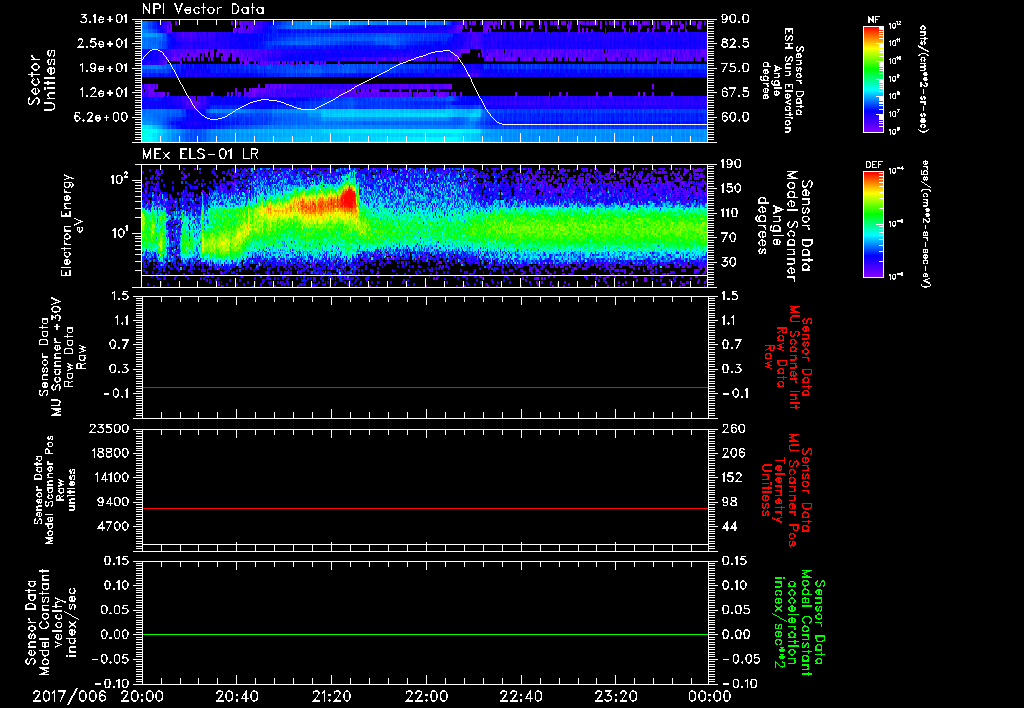The height and width of the screenshot is (708, 1024).
Task: Click the "18800" scanner position tick
Action: (110, 453)
